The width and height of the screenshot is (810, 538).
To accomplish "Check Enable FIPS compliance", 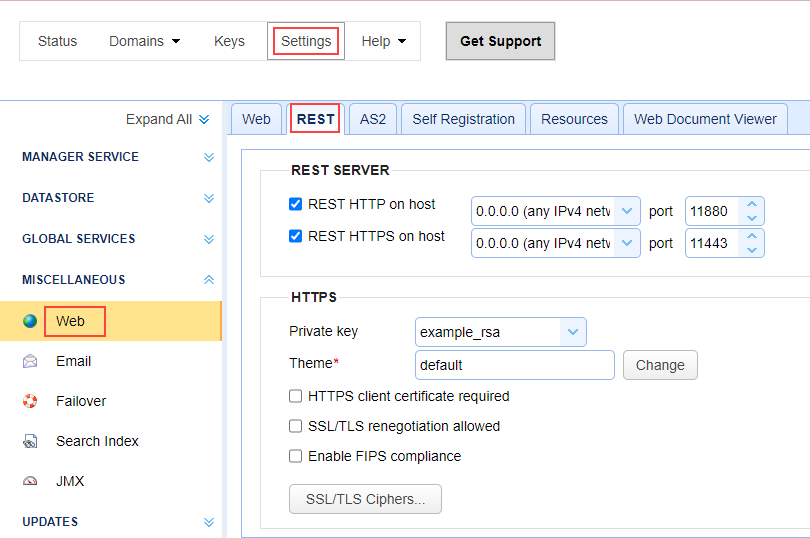I will click(295, 456).
